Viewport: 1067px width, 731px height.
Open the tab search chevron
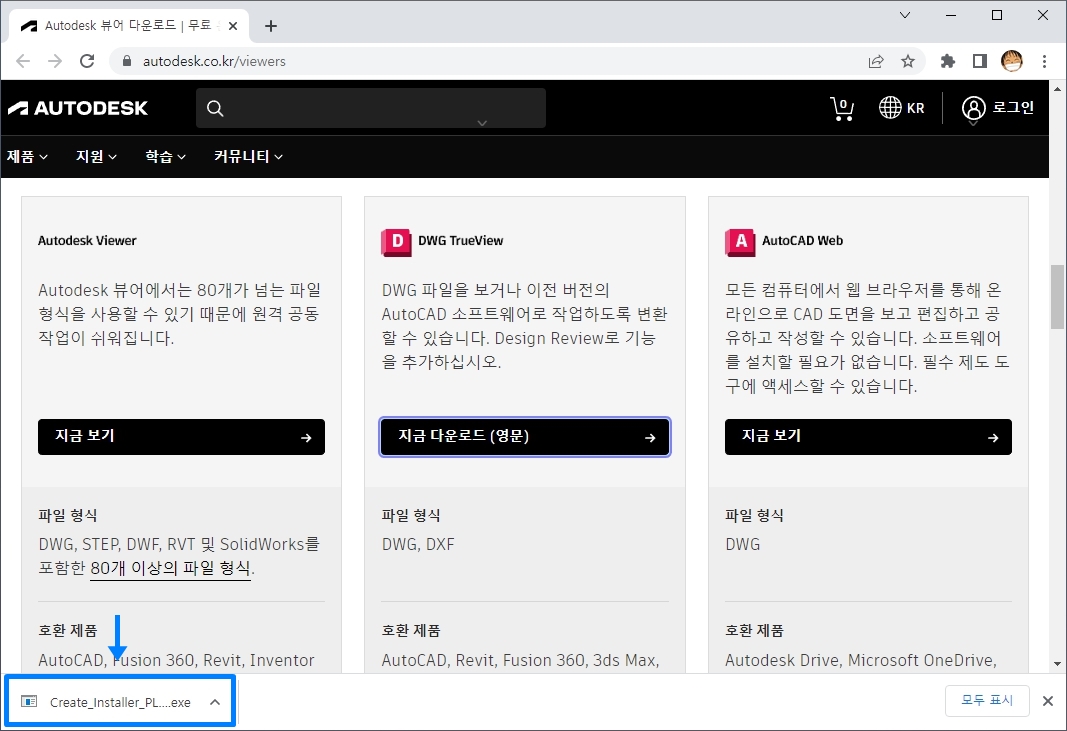905,15
